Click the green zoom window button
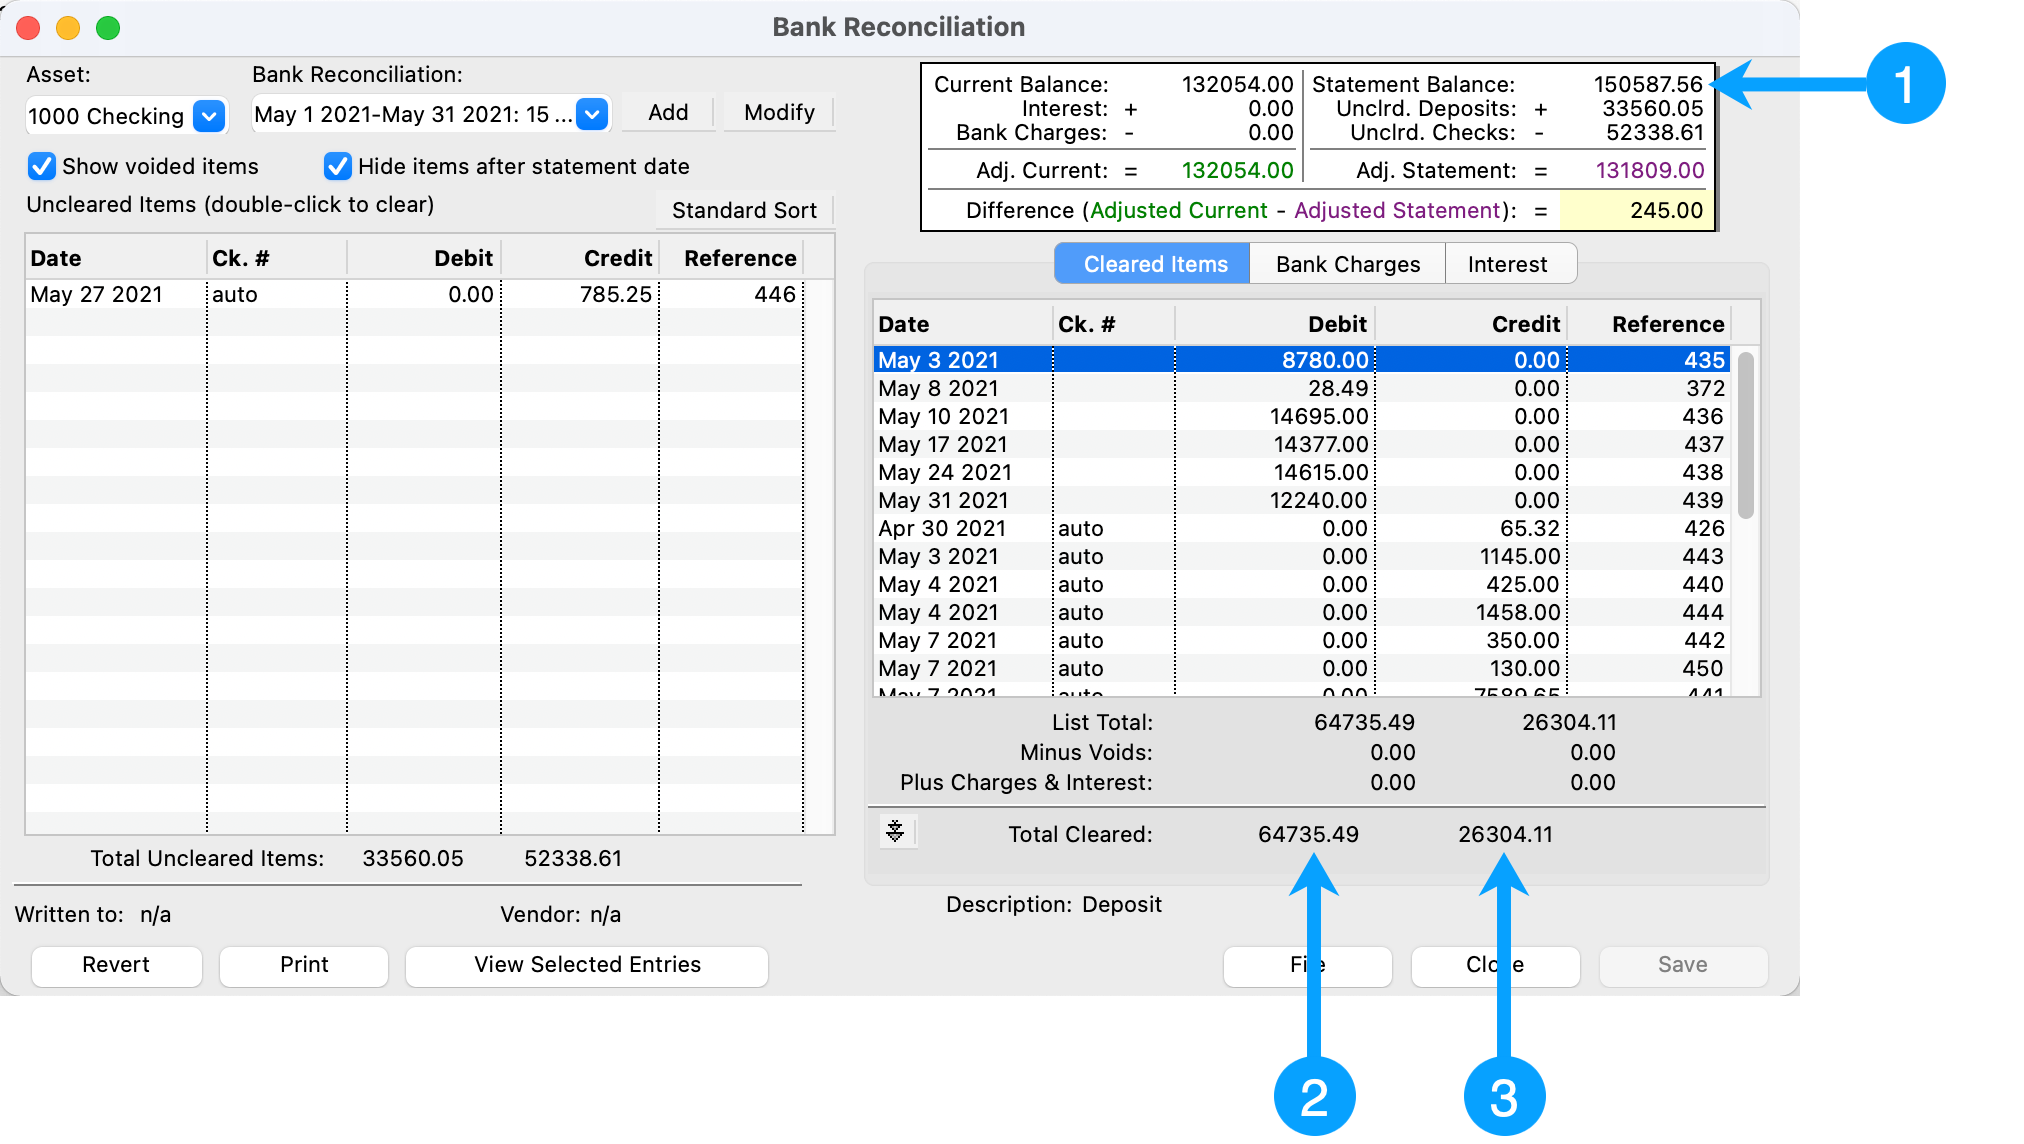The width and height of the screenshot is (2024, 1144). click(x=108, y=28)
